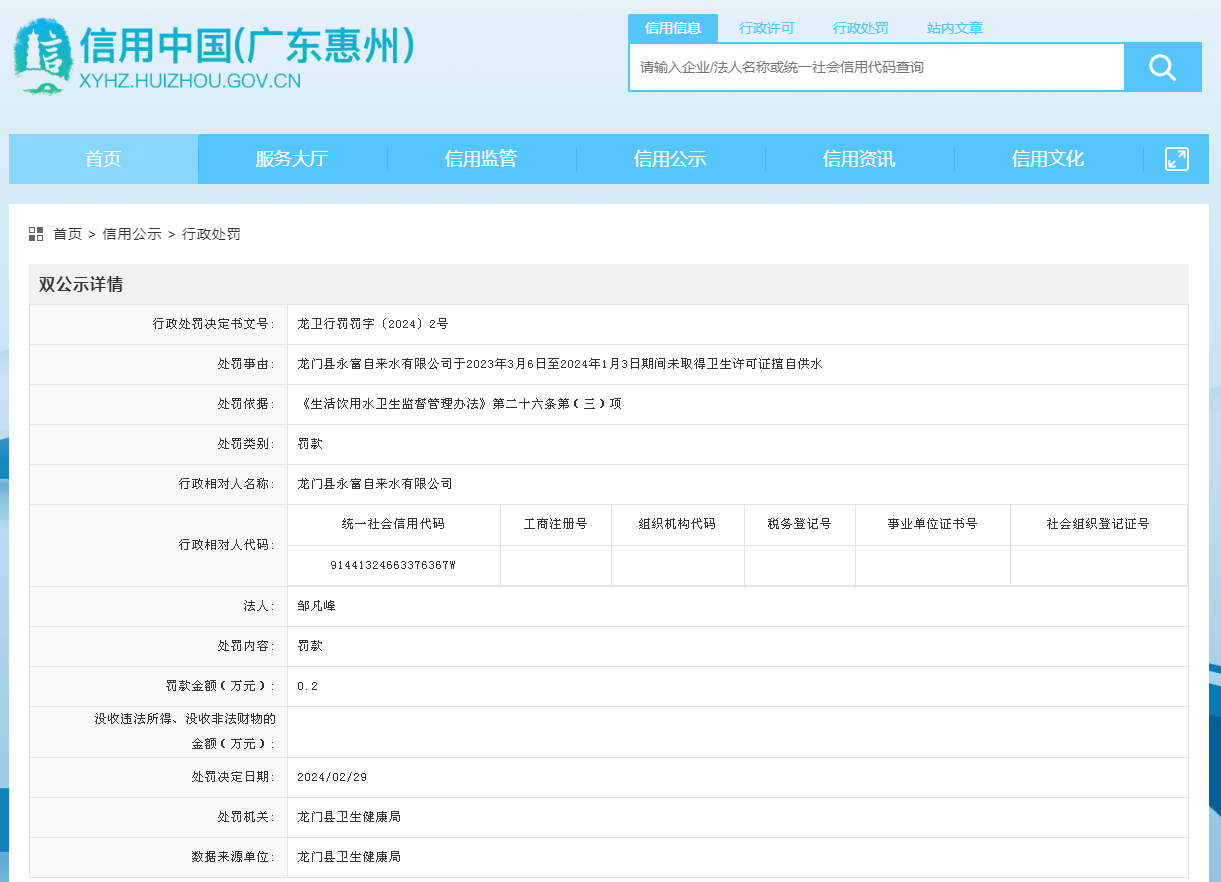The width and height of the screenshot is (1221, 882).
Task: Click the 统一社会信用代码 column header
Action: [x=393, y=524]
